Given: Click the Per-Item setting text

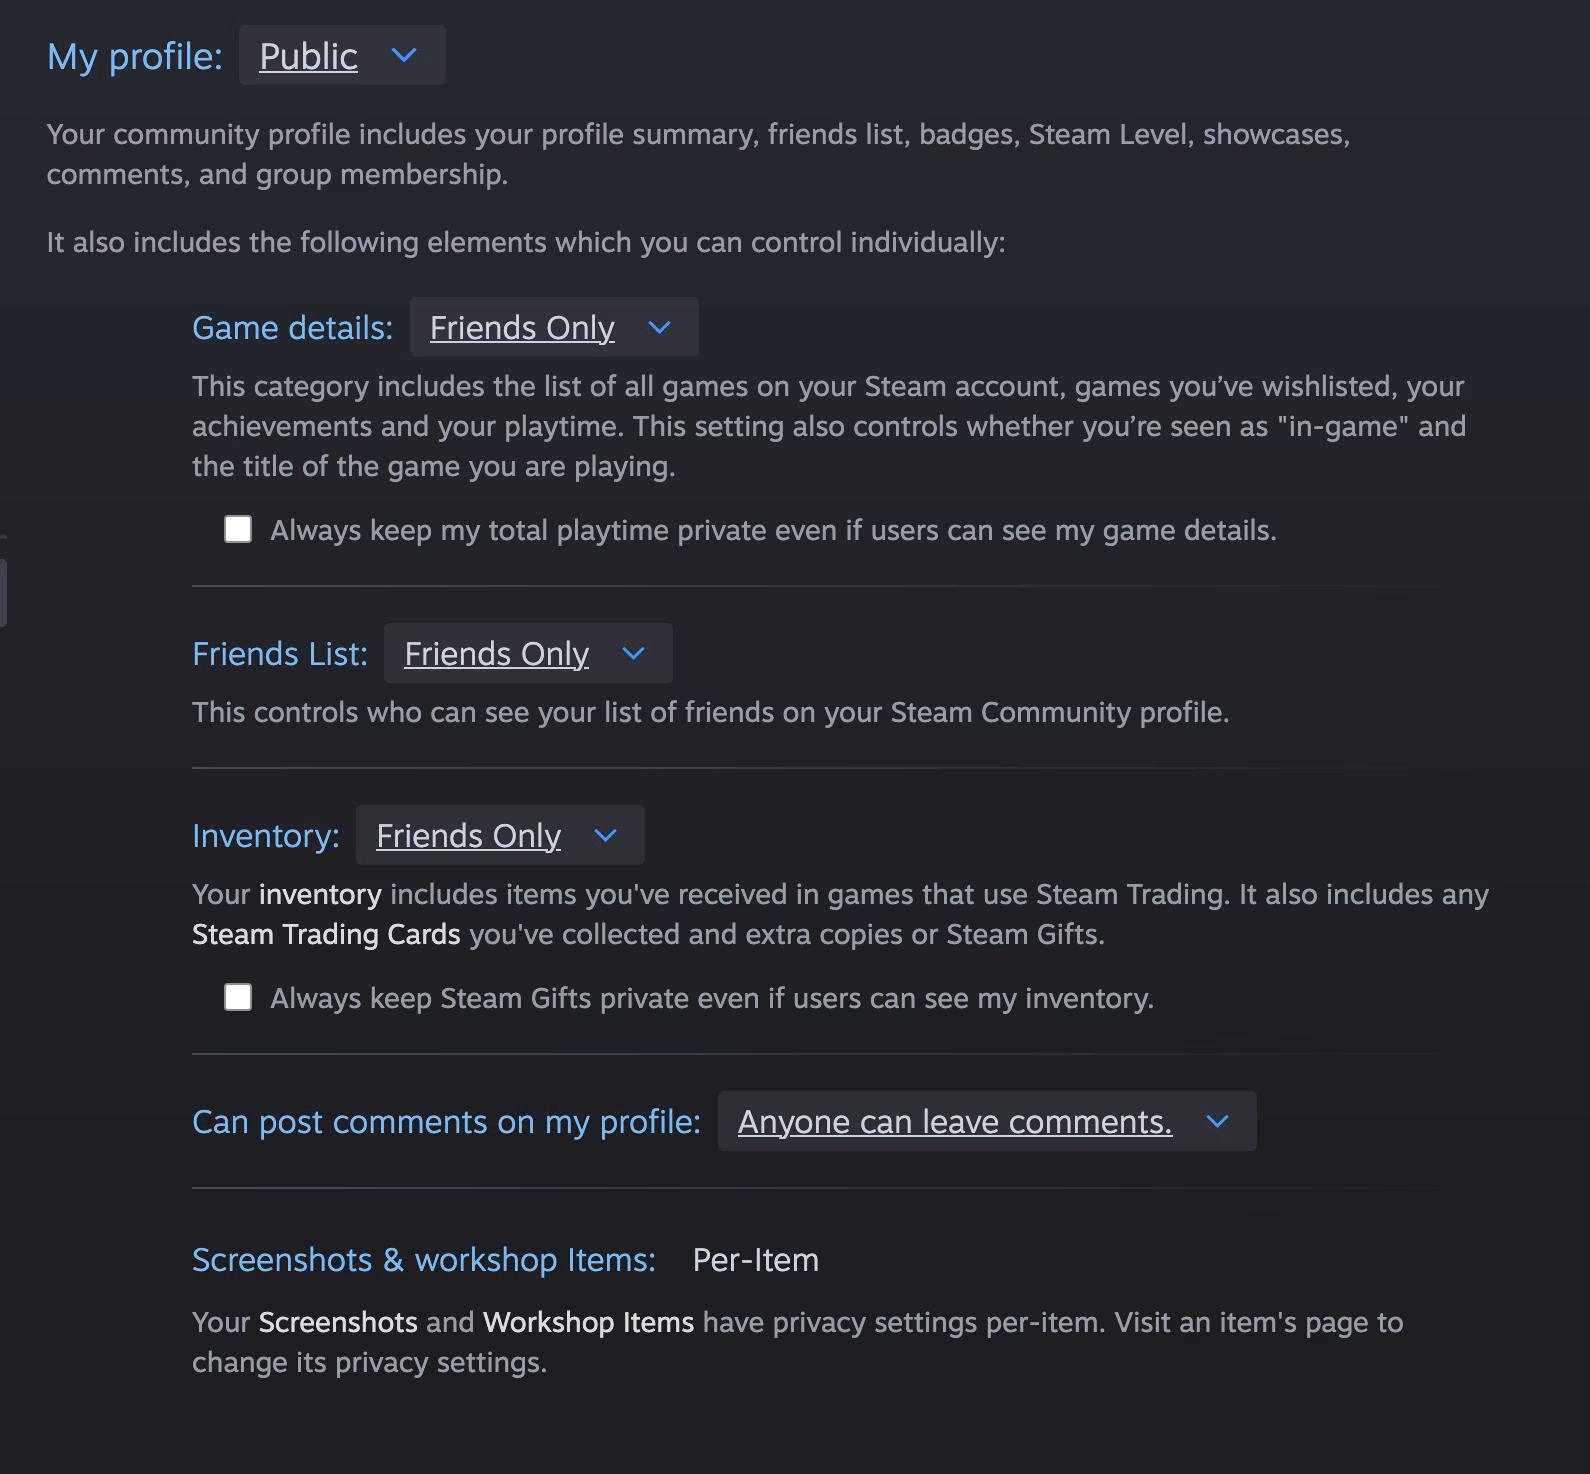Looking at the screenshot, I should point(756,1260).
